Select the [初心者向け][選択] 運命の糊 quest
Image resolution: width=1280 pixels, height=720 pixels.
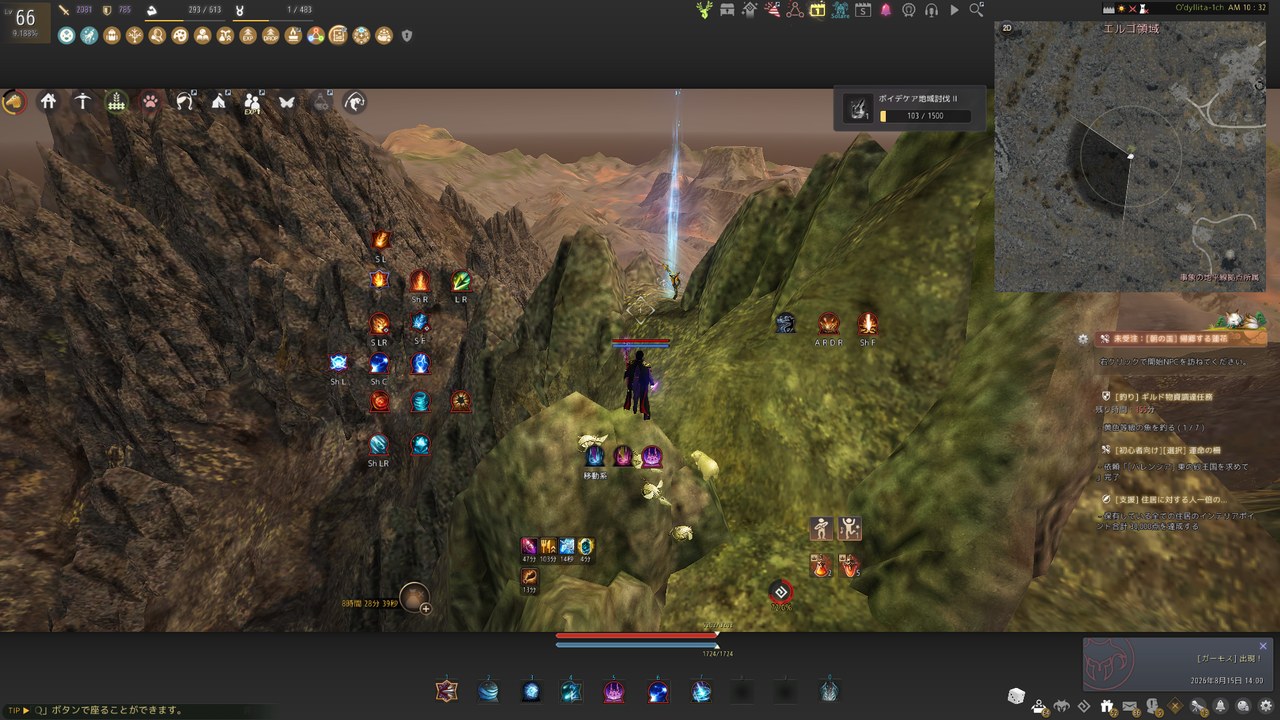[x=1160, y=451]
